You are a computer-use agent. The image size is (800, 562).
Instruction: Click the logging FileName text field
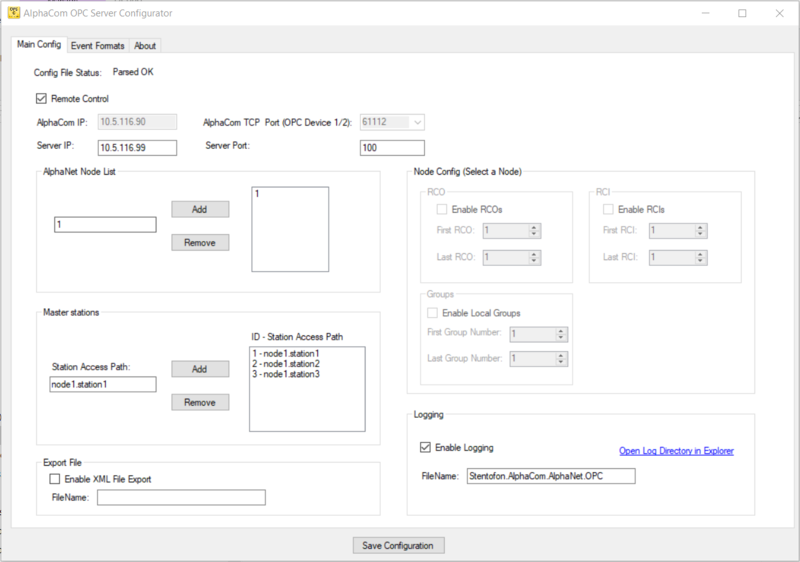pyautogui.click(x=550, y=476)
